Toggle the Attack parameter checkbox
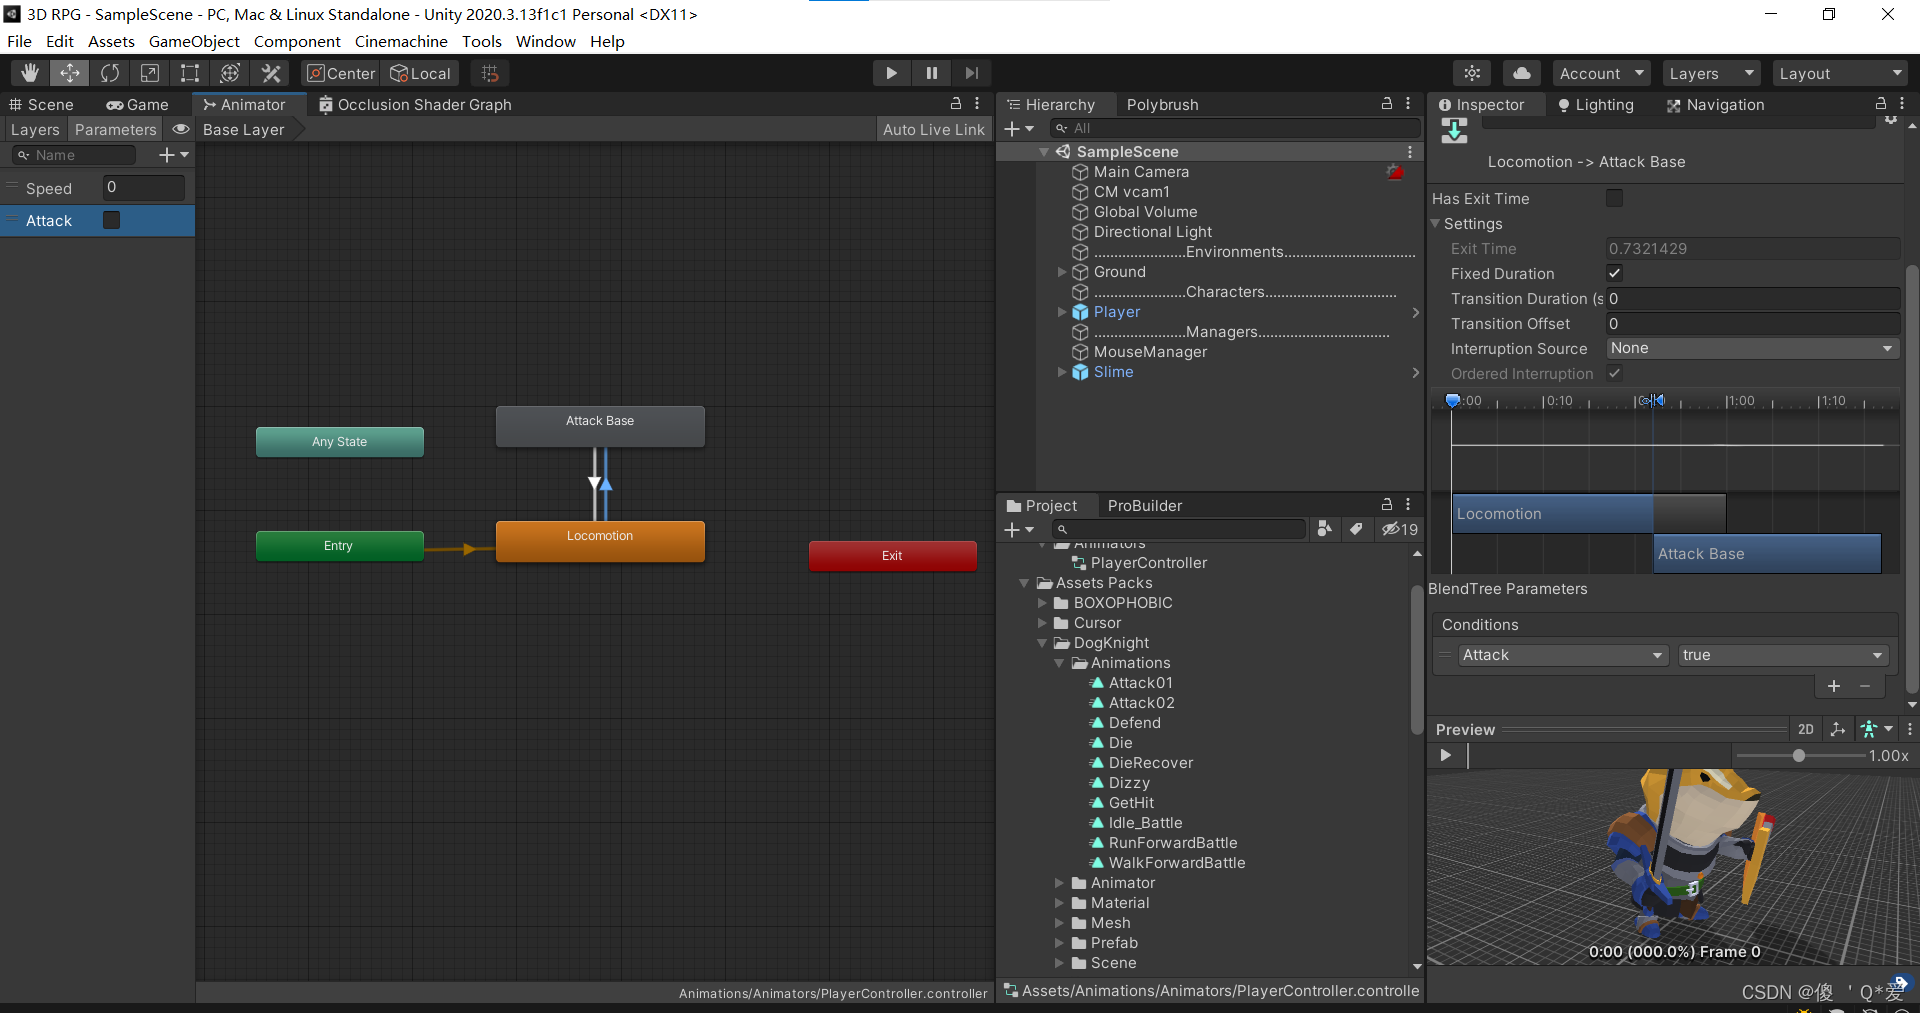Viewport: 1920px width, 1013px height. (111, 220)
